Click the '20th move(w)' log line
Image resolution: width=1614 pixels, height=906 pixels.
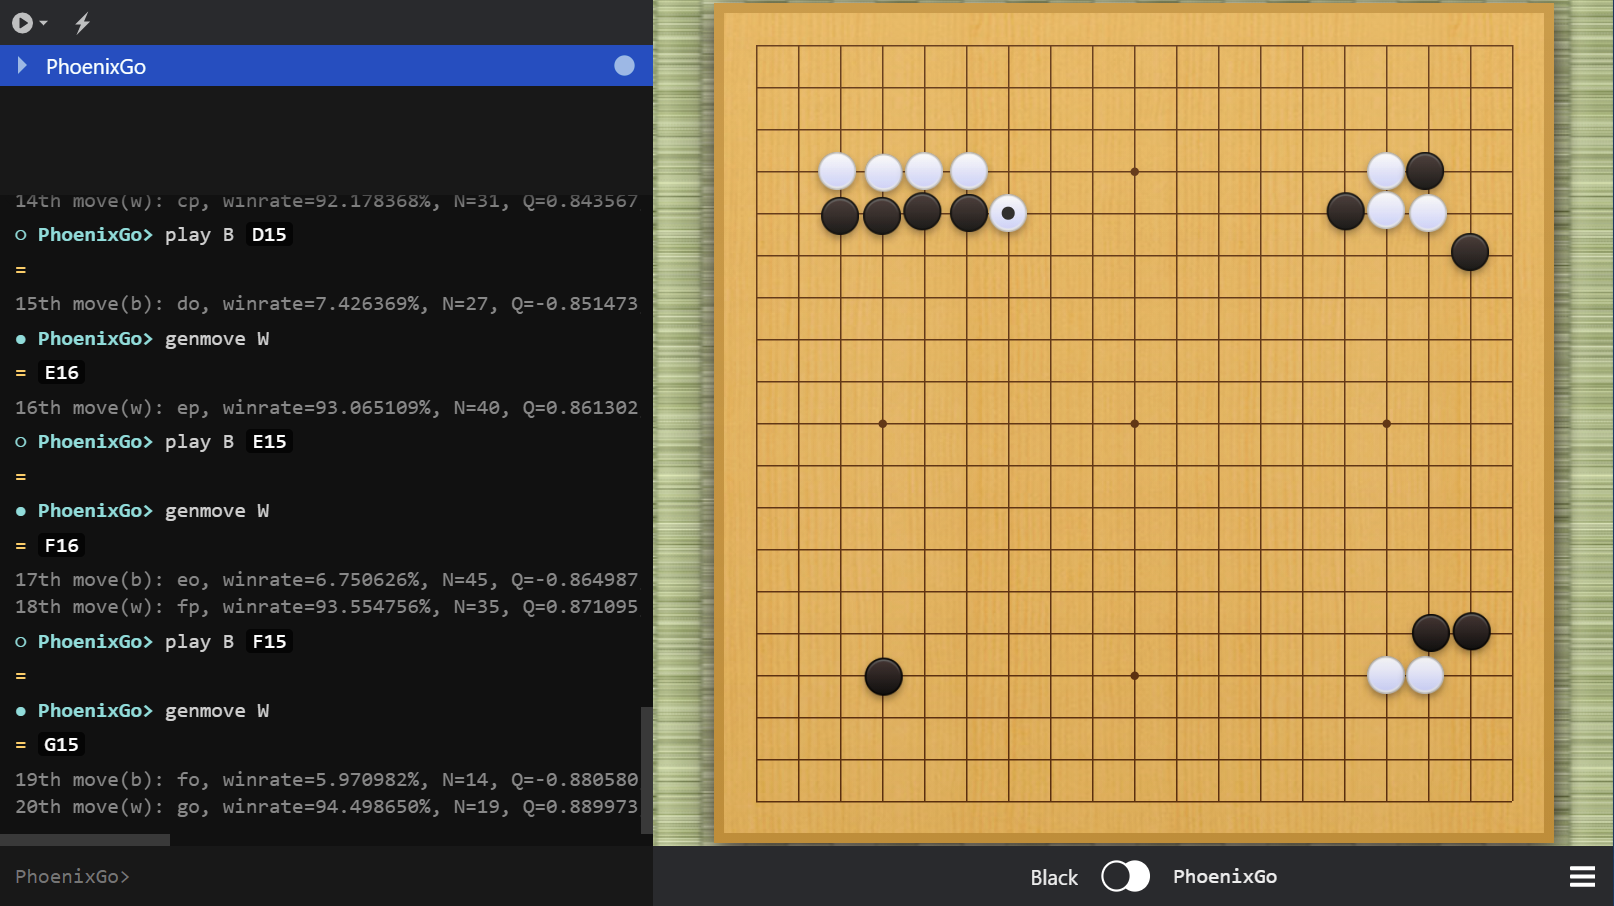pos(326,806)
